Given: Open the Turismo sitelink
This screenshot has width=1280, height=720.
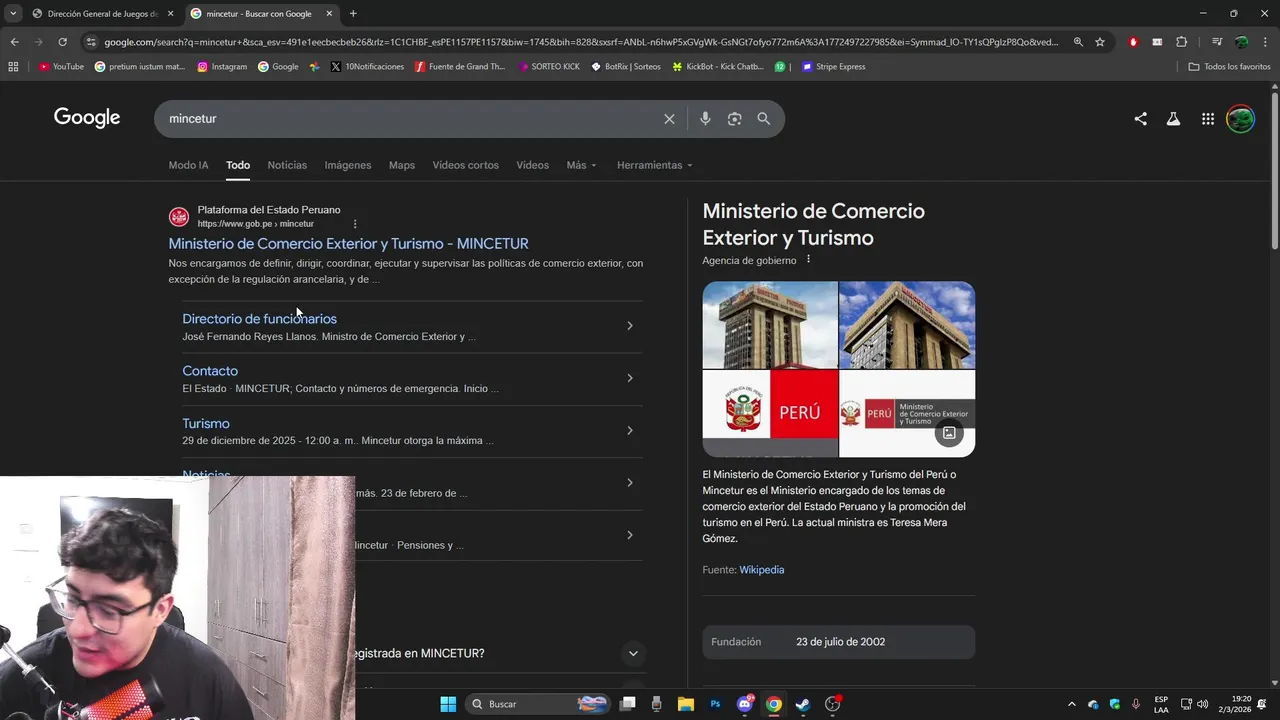Looking at the screenshot, I should click(206, 424).
